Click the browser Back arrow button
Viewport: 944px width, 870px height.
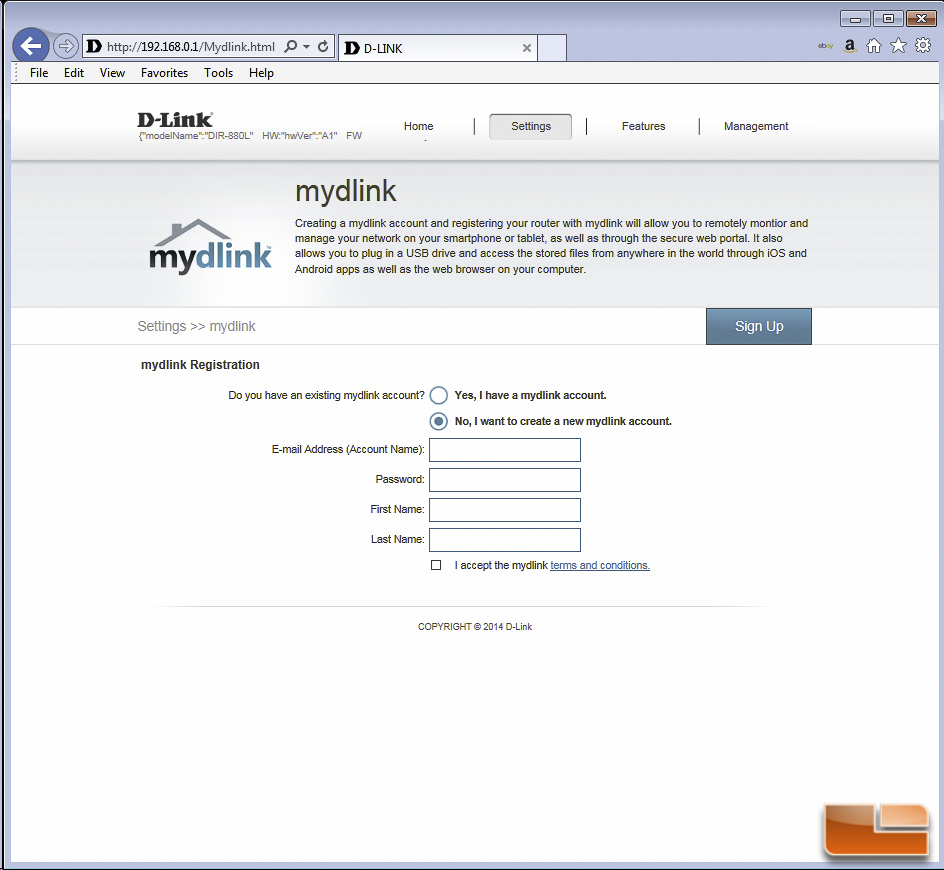(31, 46)
